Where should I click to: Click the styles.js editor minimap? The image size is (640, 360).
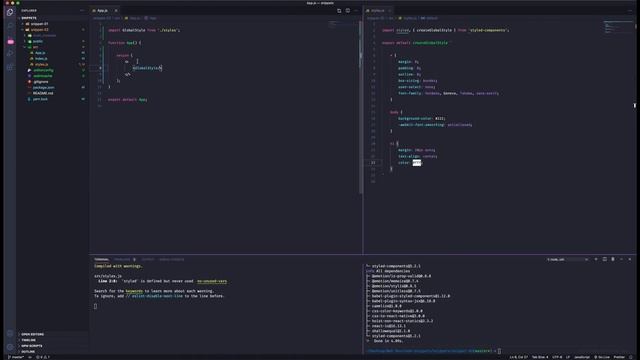point(618,27)
